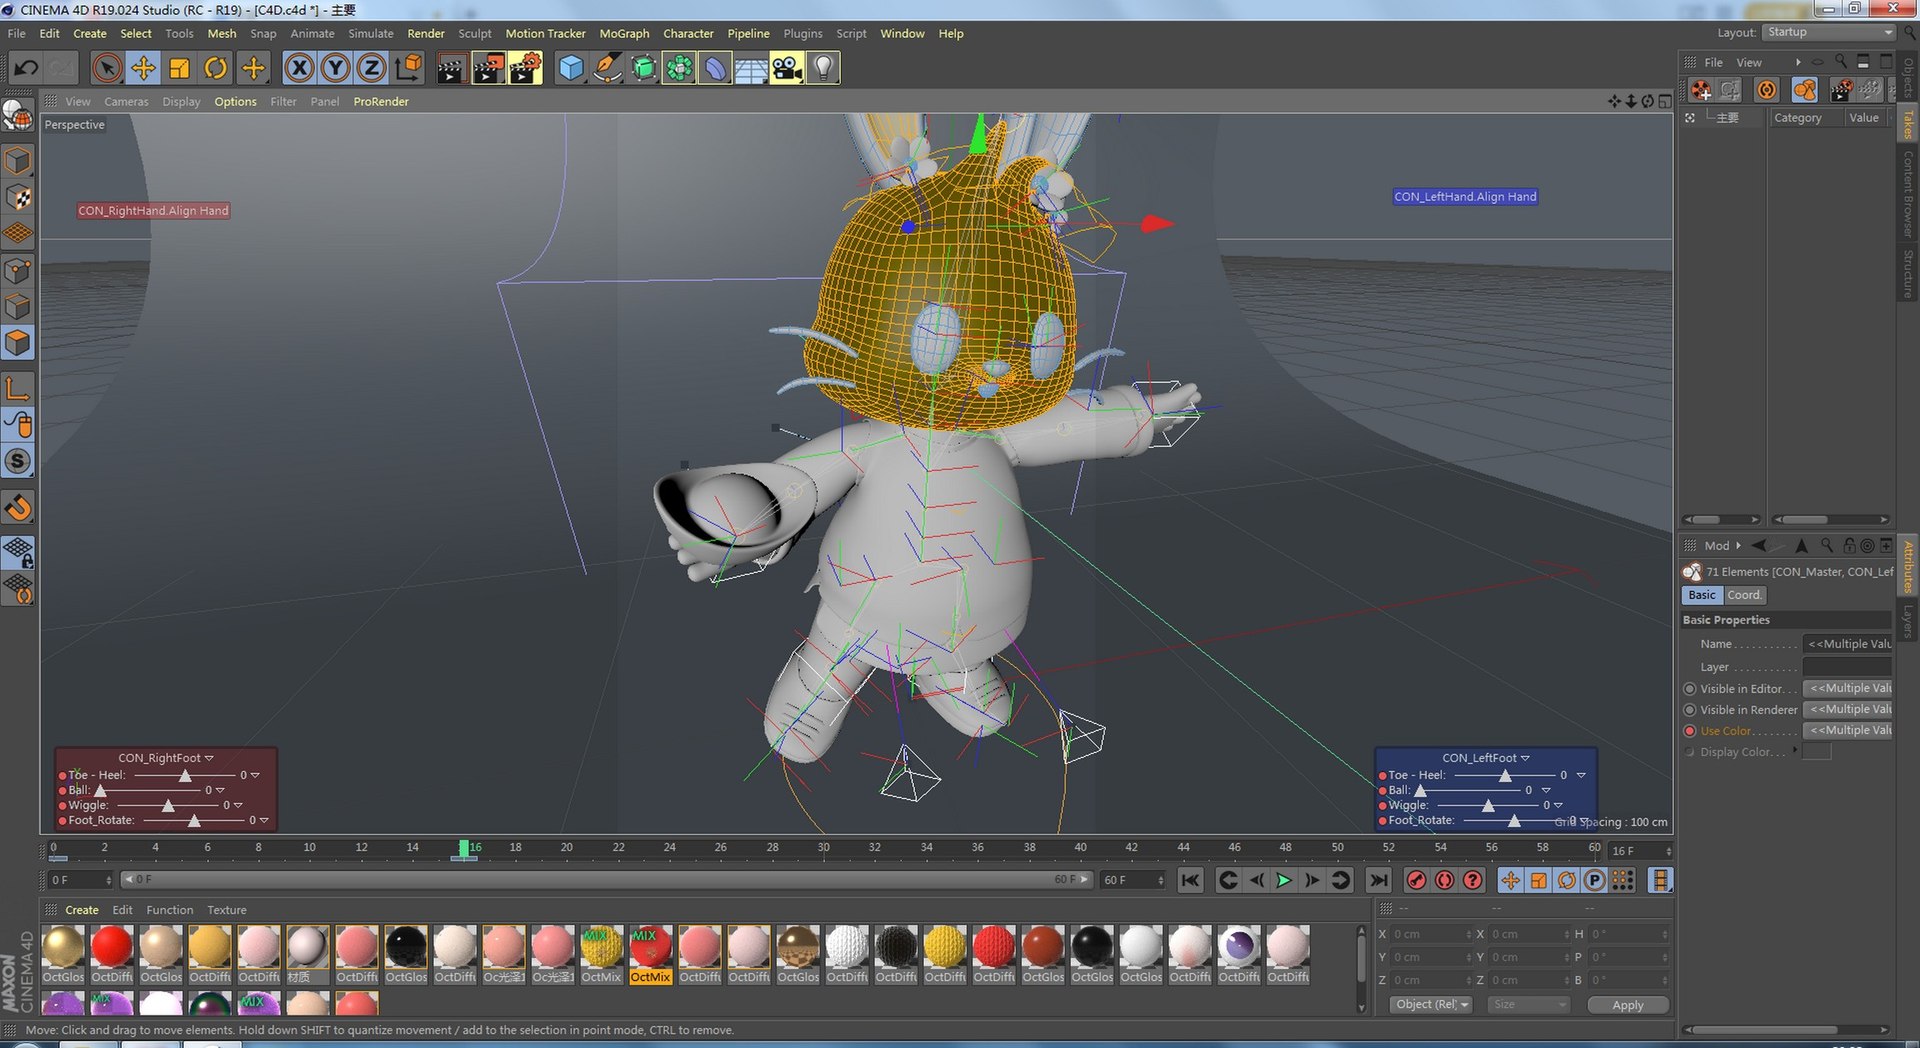The image size is (1920, 1048).
Task: Open viewport Cameras menu
Action: (x=126, y=101)
